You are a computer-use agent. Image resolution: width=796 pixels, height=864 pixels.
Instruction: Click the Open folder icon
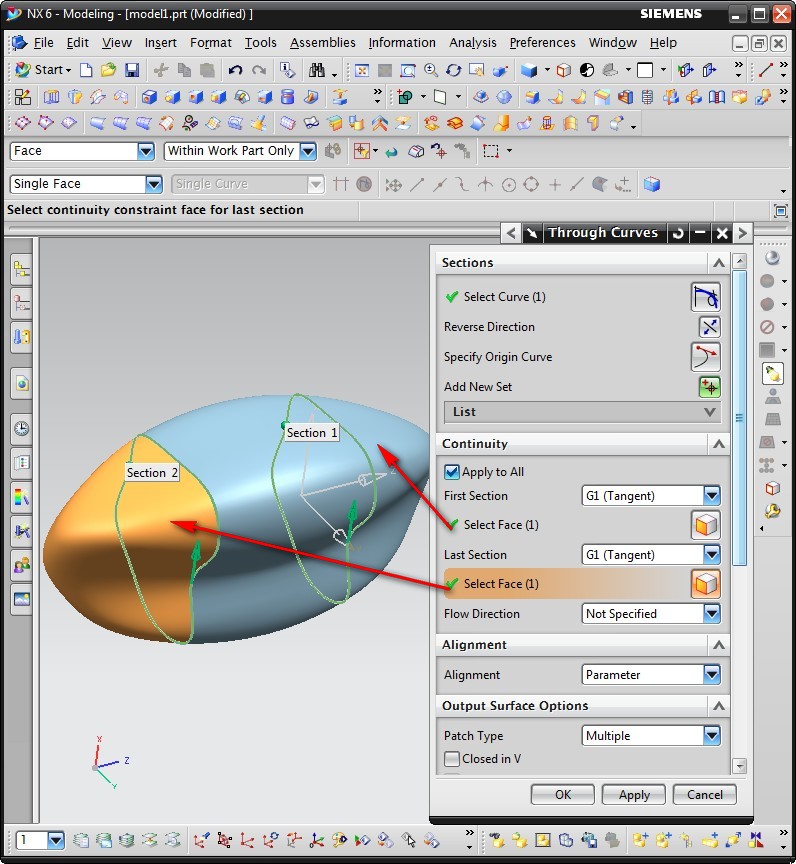[109, 70]
